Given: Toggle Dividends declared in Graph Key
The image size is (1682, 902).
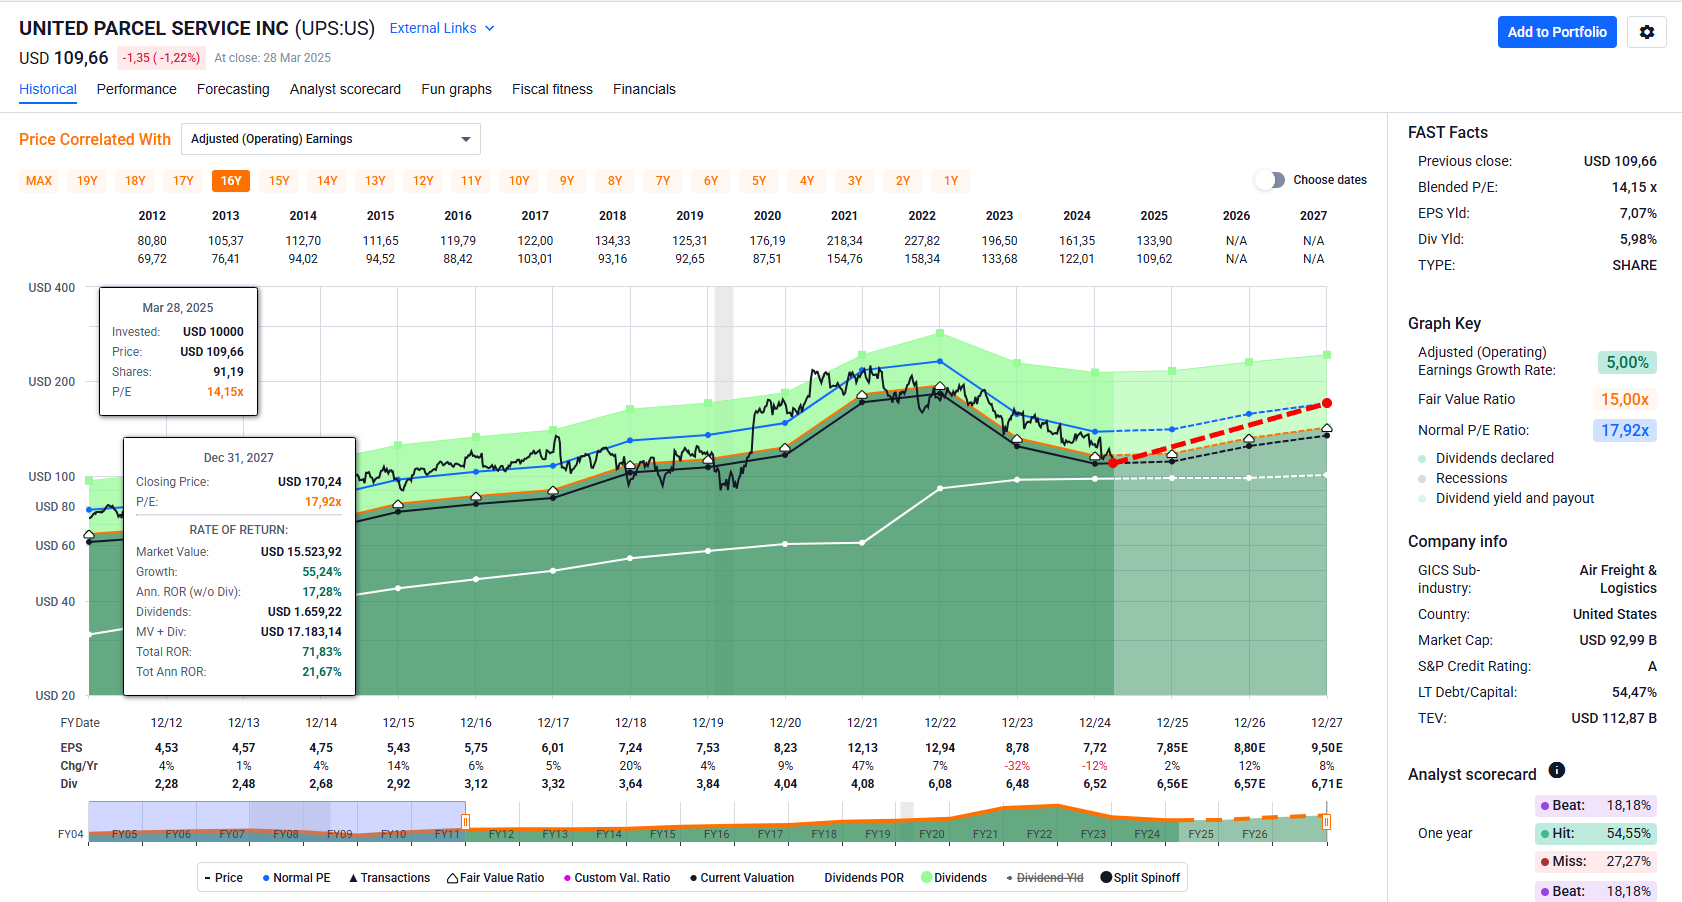Looking at the screenshot, I should coord(1422,458).
